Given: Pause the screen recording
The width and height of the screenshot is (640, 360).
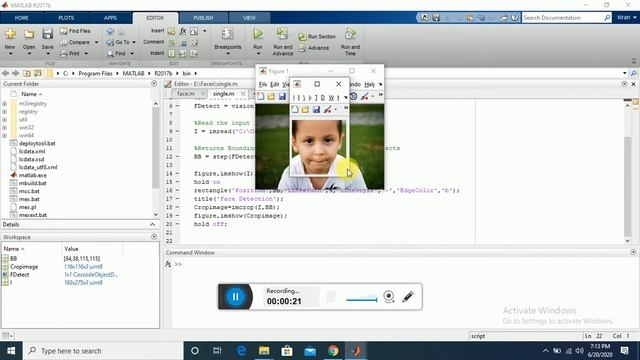Looking at the screenshot, I should click(236, 297).
